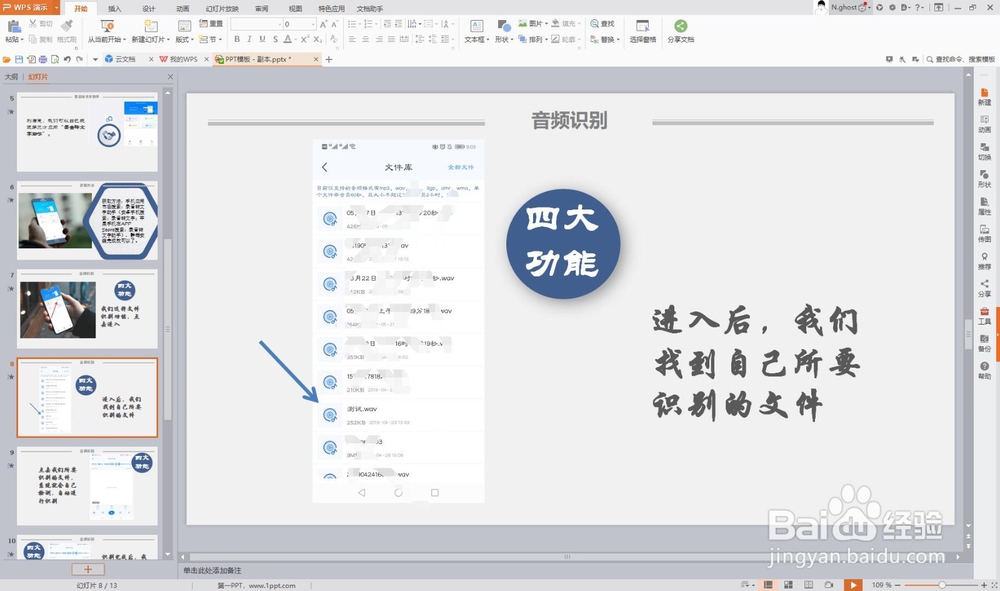Switch to the View (视图) ribbon tab

point(295,9)
